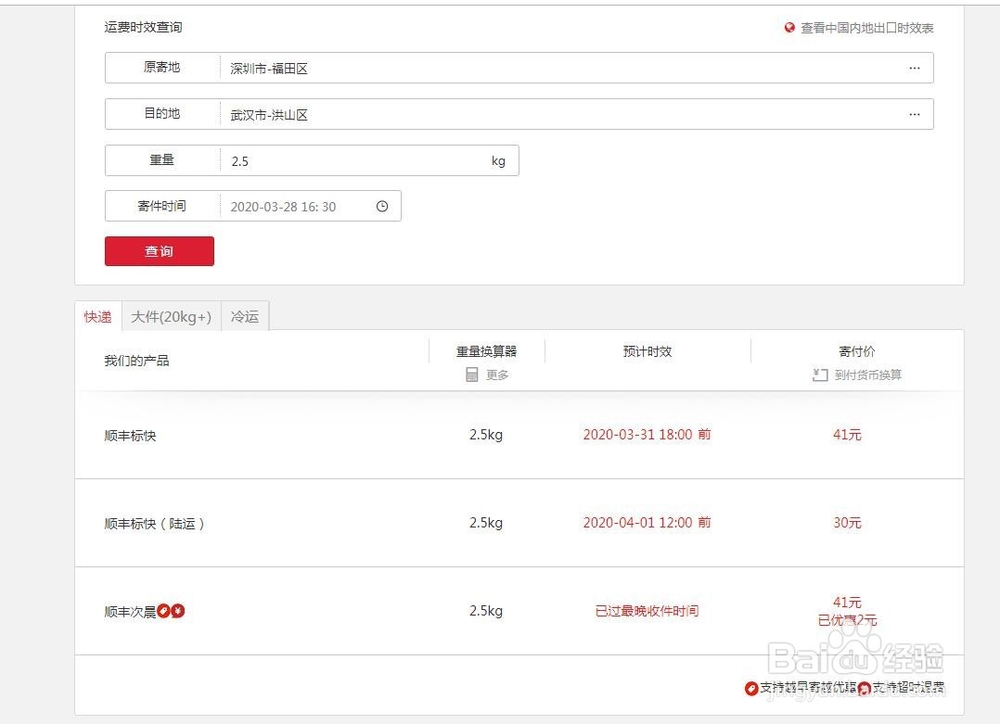Viewport: 1000px width, 724px height.
Task: Open 查看中国内地出口时效表 link
Action: [x=867, y=28]
